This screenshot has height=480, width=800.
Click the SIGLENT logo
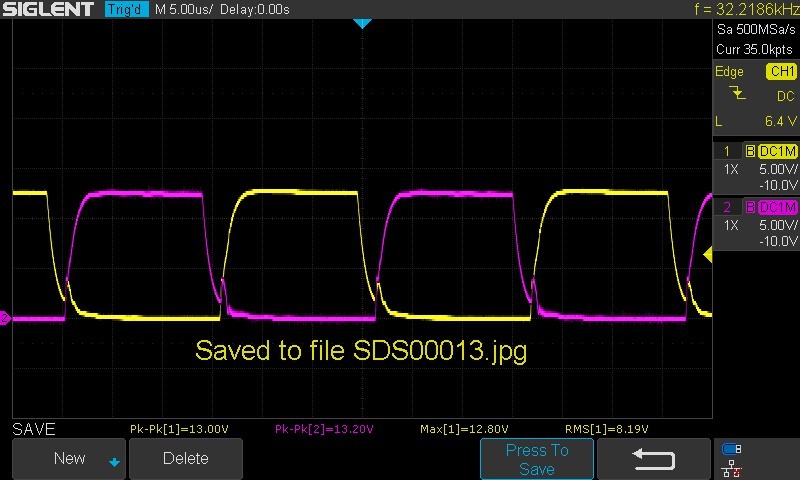click(x=48, y=9)
